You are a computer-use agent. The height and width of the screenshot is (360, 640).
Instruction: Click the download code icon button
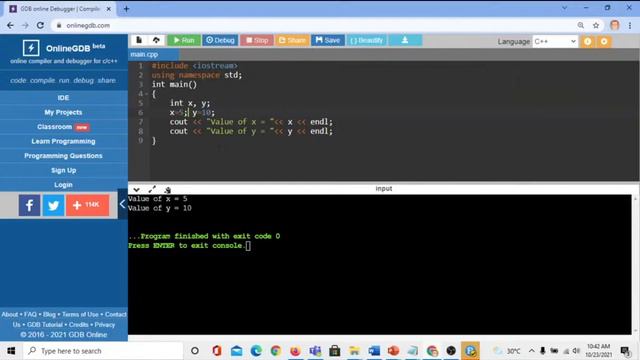[405, 40]
